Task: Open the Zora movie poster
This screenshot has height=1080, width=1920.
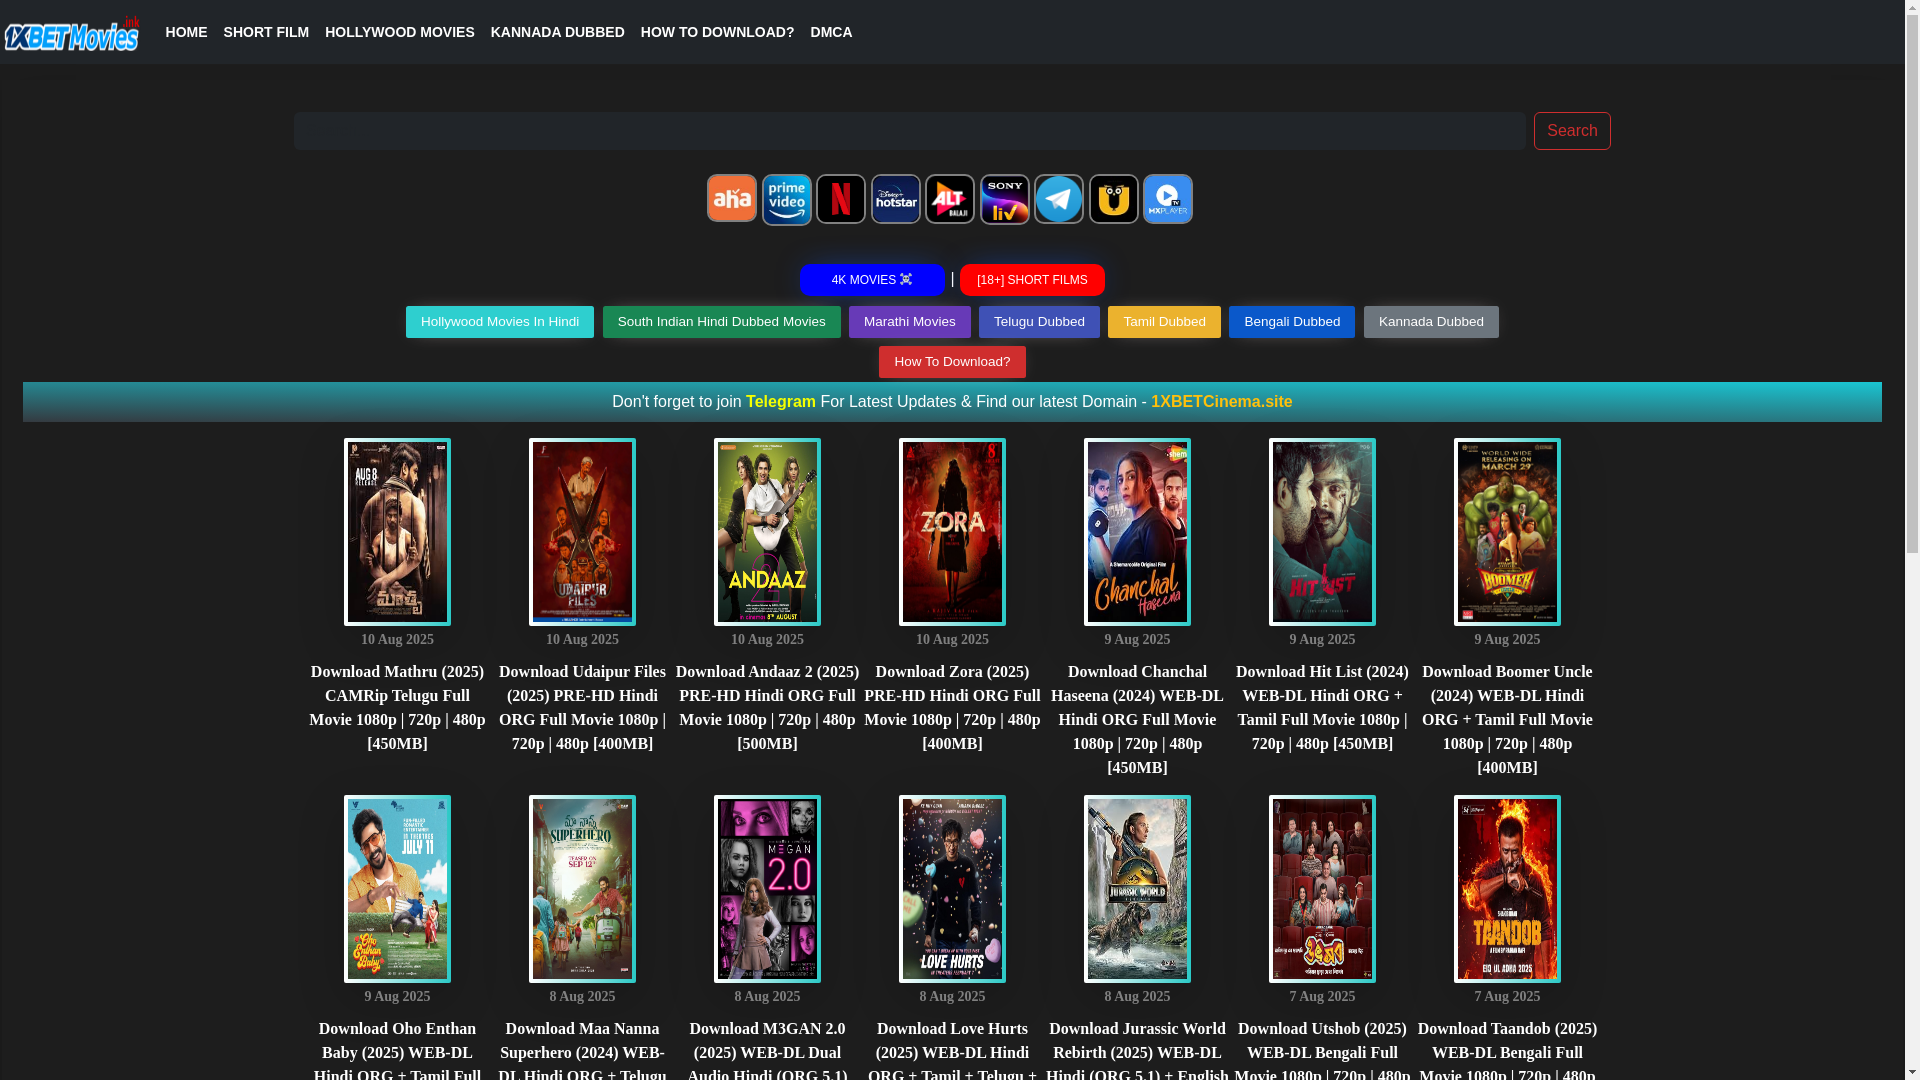Action: point(952,532)
